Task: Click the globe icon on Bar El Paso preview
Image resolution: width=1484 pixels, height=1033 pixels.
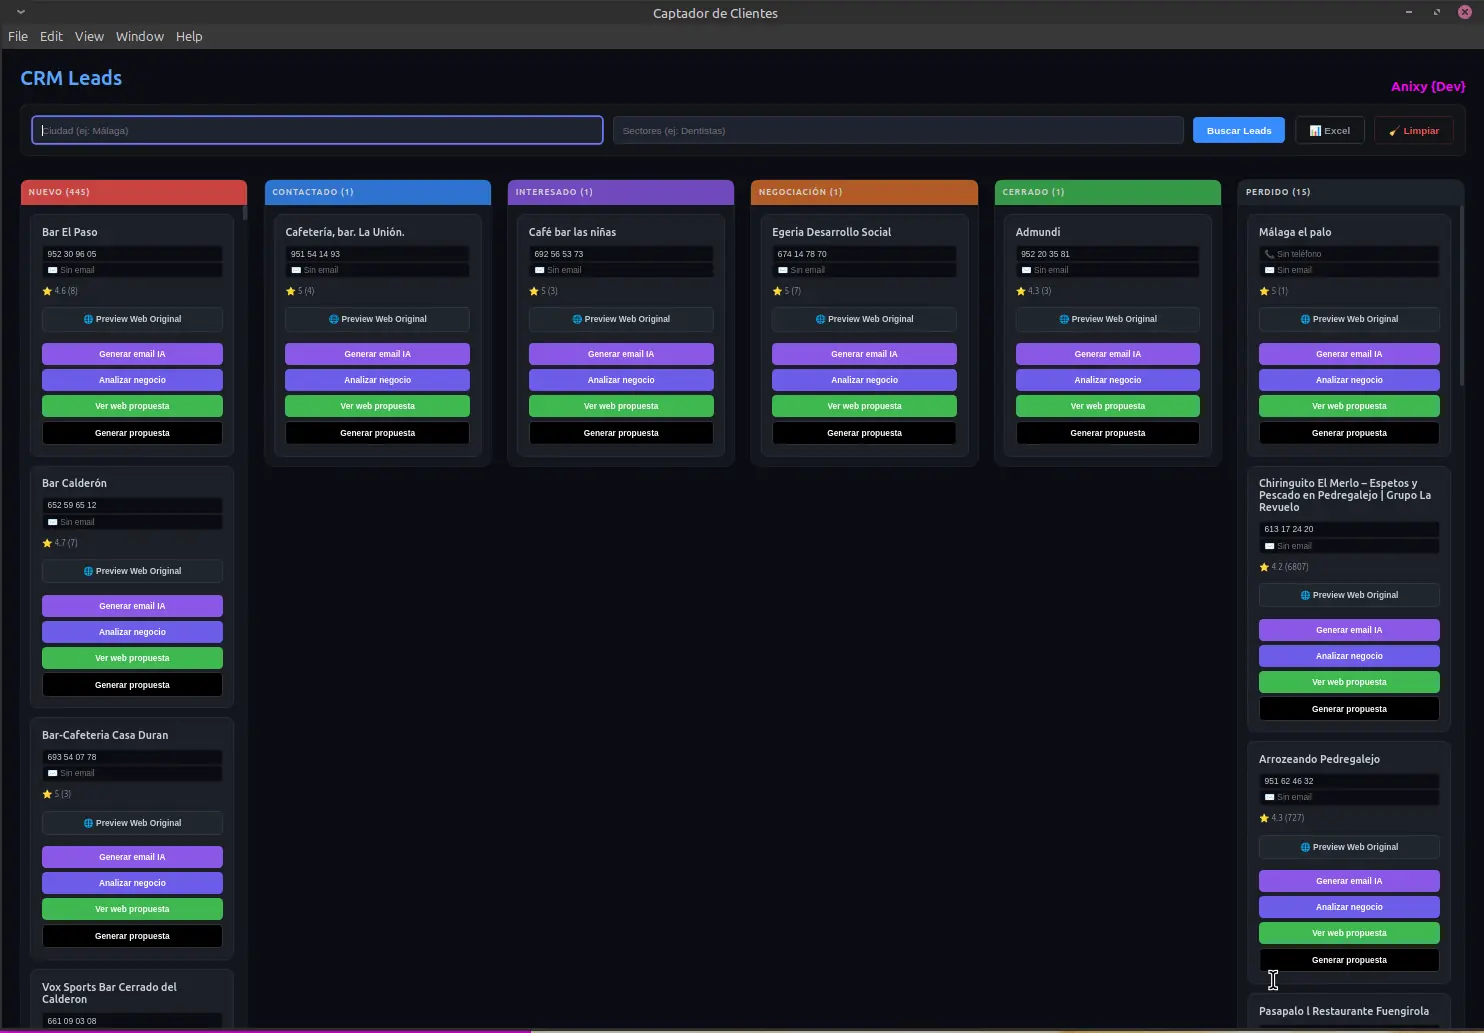Action: [88, 319]
